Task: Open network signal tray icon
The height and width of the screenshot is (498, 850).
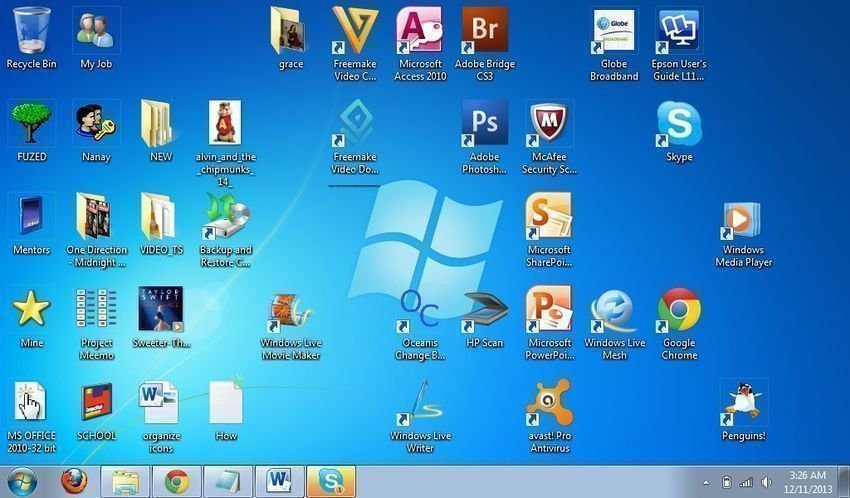Action: coord(746,482)
